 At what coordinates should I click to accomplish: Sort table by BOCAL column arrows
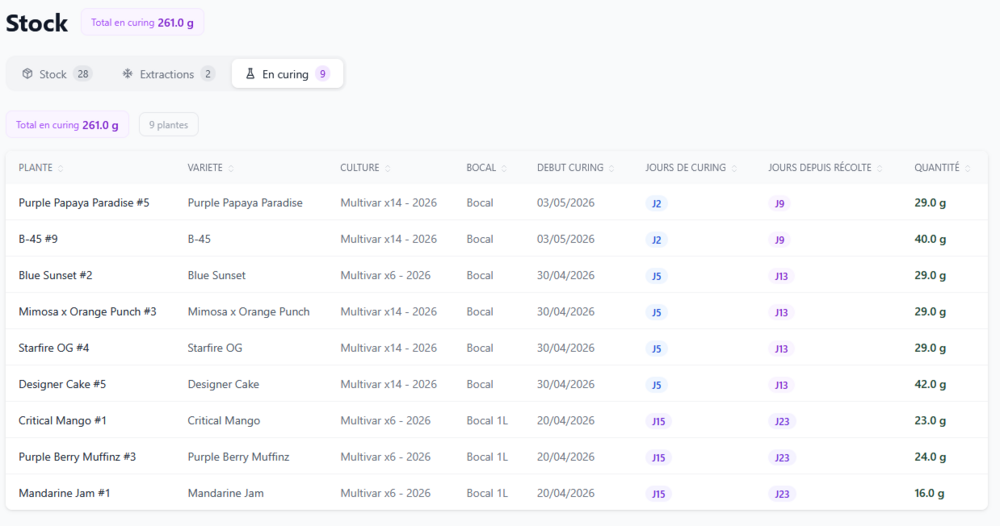504,168
